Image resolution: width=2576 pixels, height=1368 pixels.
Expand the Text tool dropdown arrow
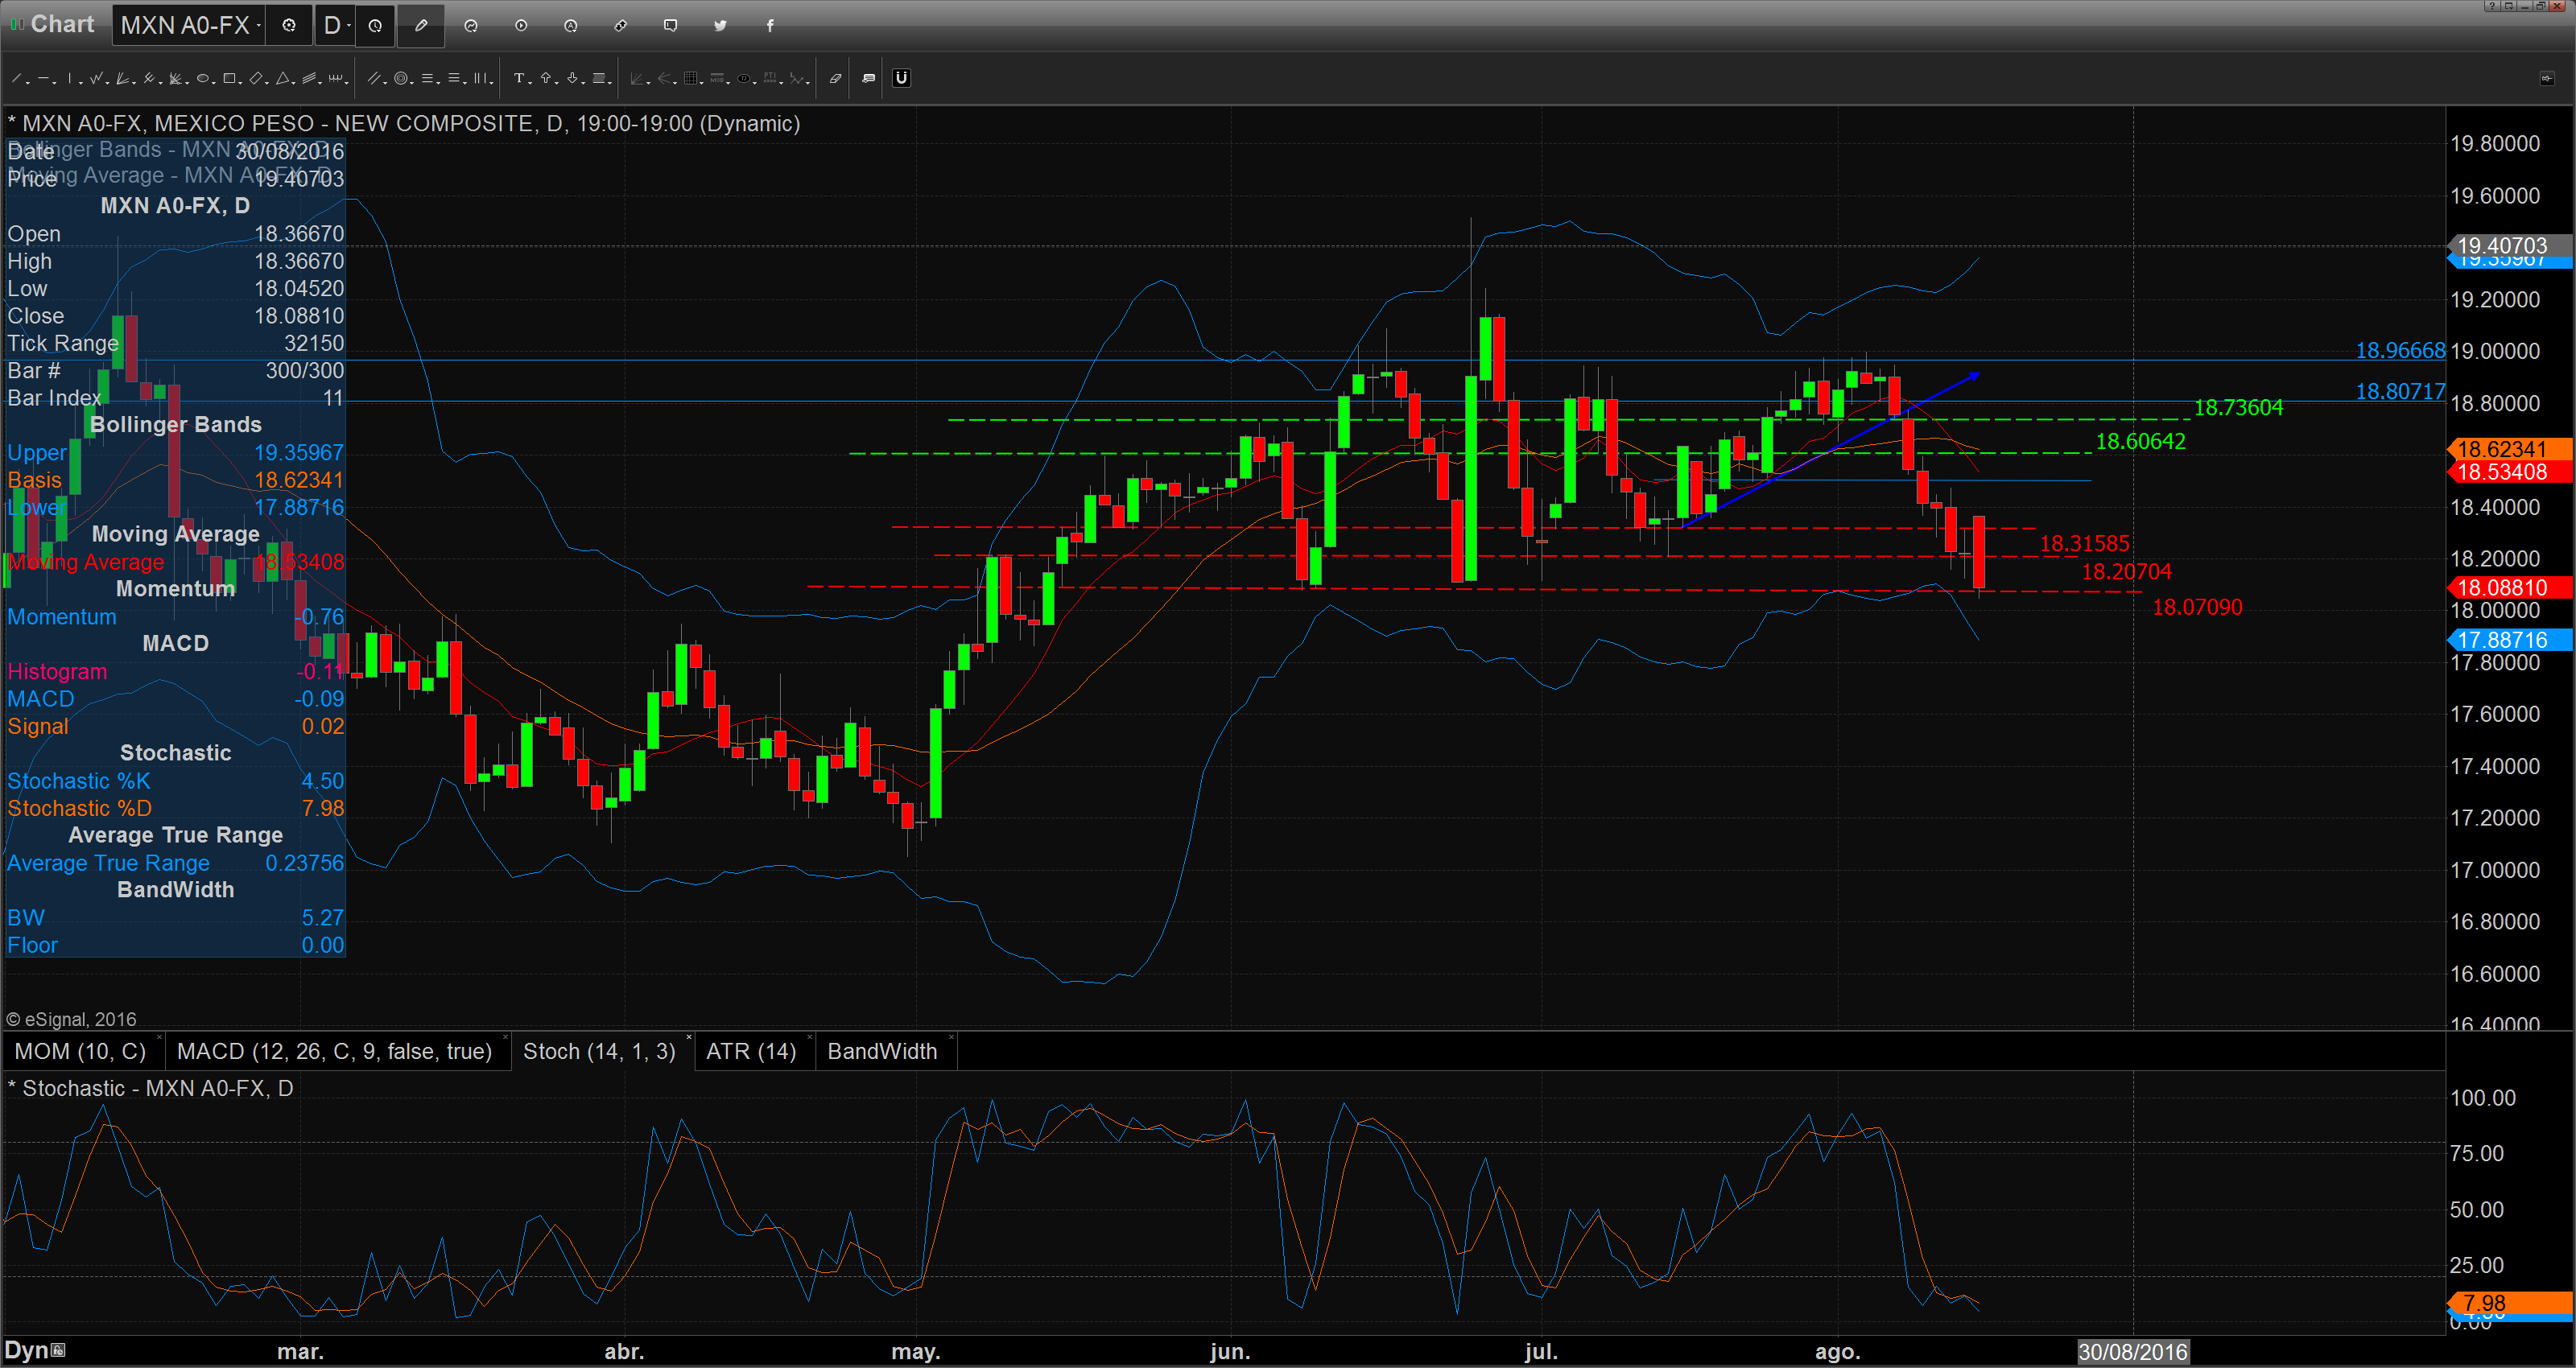[531, 83]
